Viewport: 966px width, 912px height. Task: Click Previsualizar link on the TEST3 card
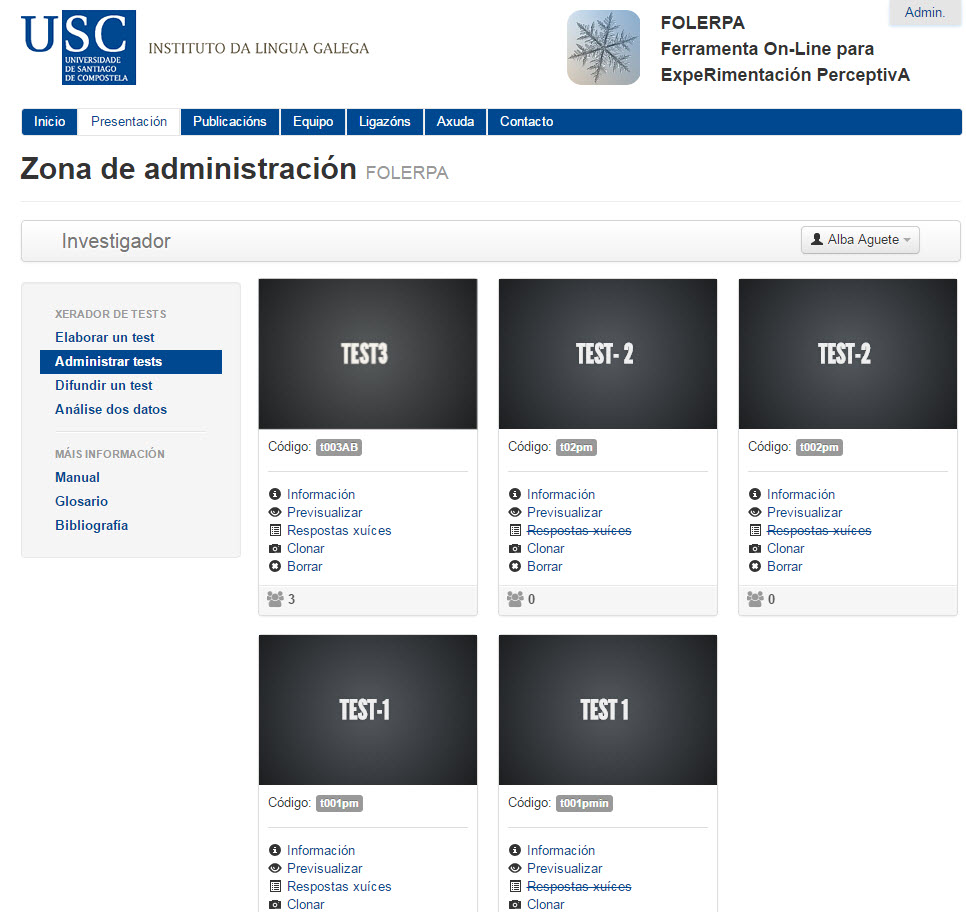click(x=324, y=513)
